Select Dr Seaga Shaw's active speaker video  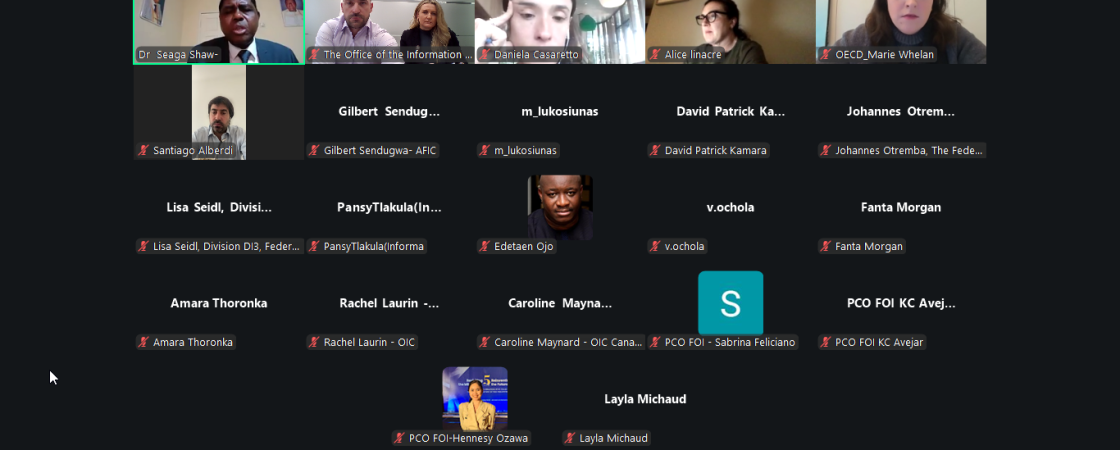[x=219, y=31]
